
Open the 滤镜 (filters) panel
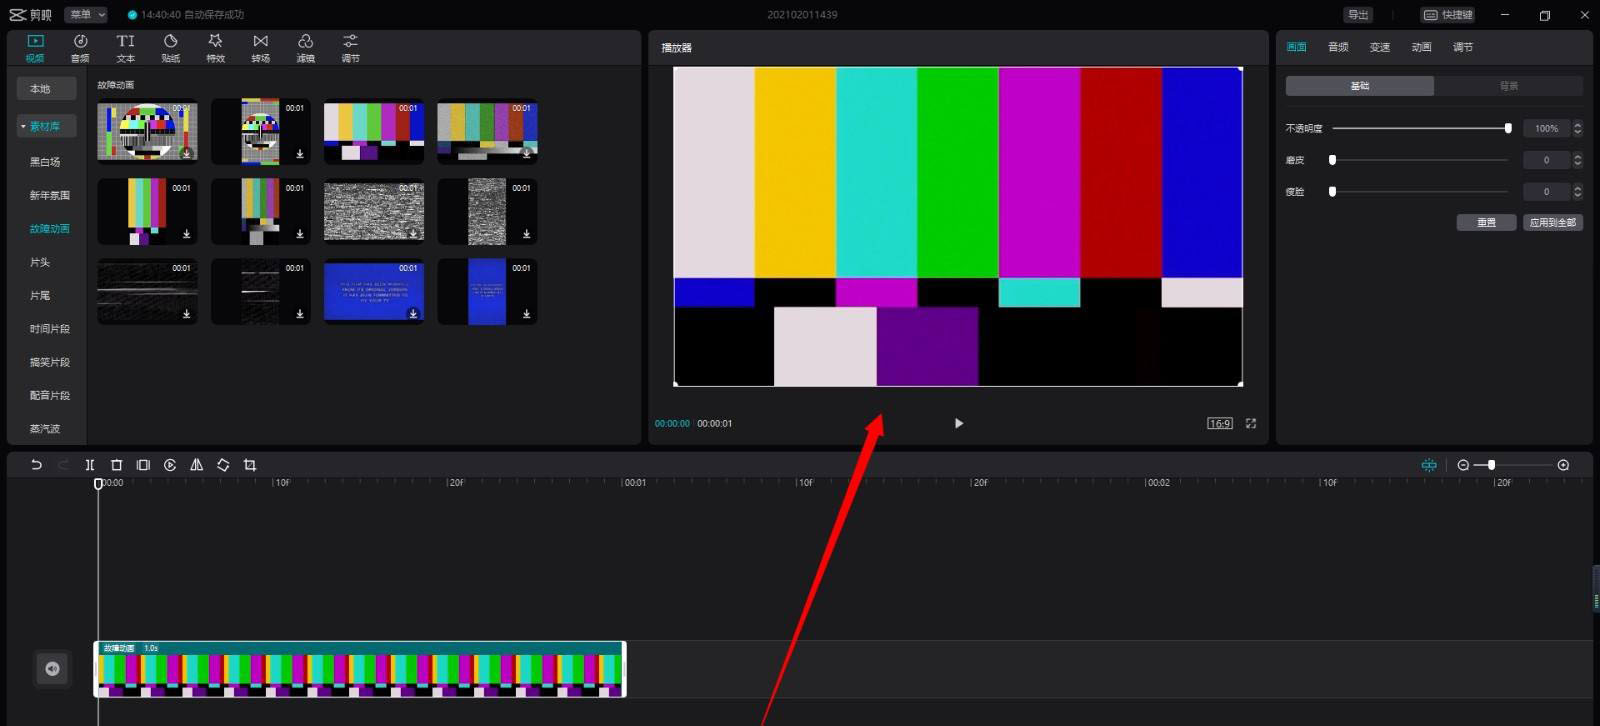click(x=305, y=47)
